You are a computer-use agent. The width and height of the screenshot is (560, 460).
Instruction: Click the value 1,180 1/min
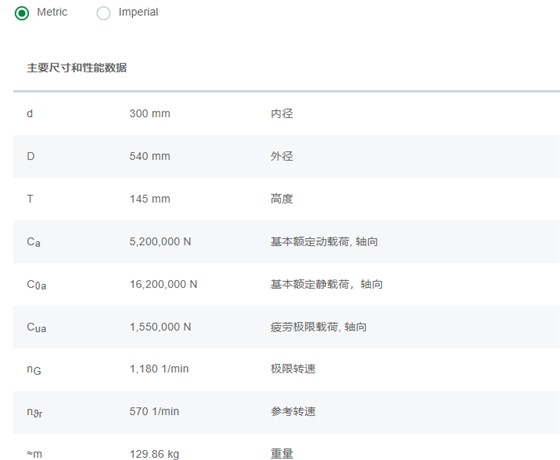click(x=159, y=369)
